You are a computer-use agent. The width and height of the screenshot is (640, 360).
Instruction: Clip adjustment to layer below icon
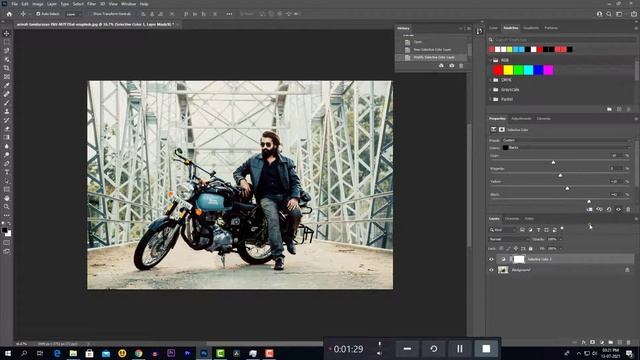tap(589, 209)
